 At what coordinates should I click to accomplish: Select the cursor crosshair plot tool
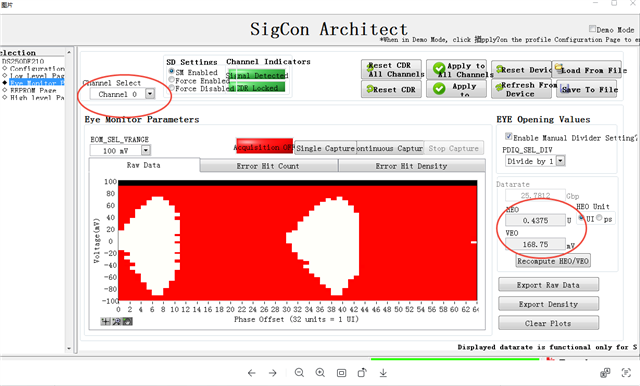pyautogui.click(x=105, y=322)
